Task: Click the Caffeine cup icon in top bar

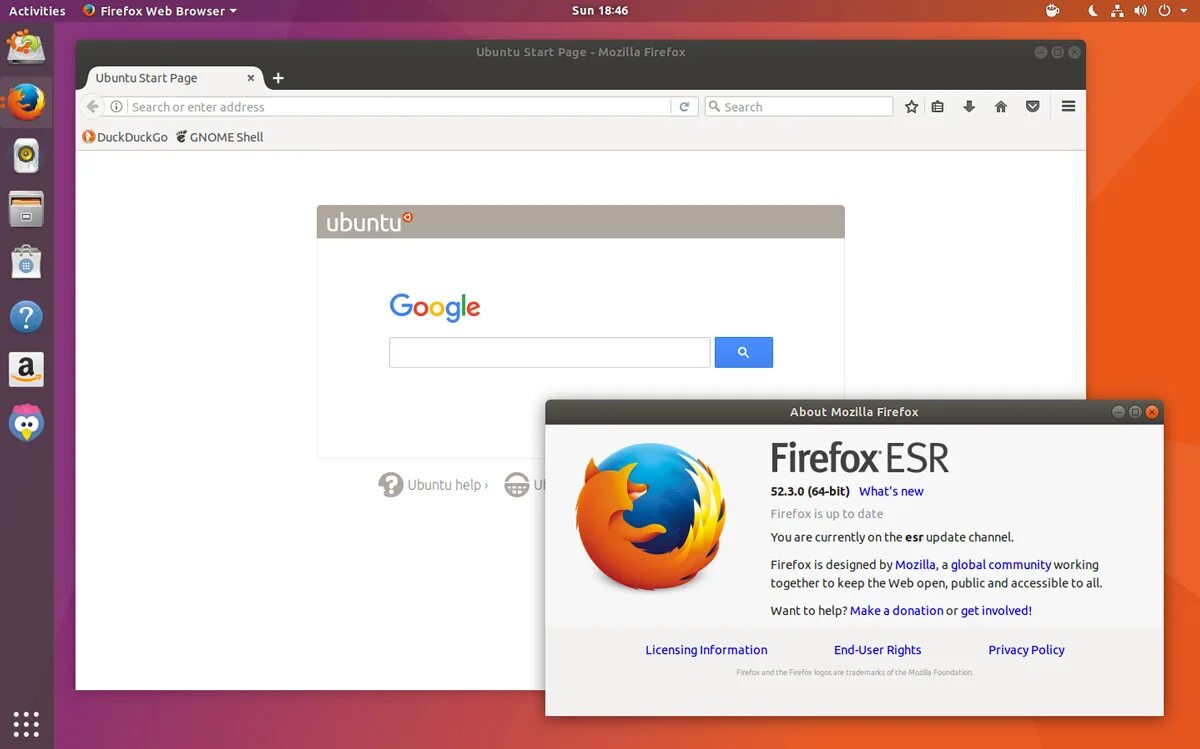Action: tap(1052, 10)
